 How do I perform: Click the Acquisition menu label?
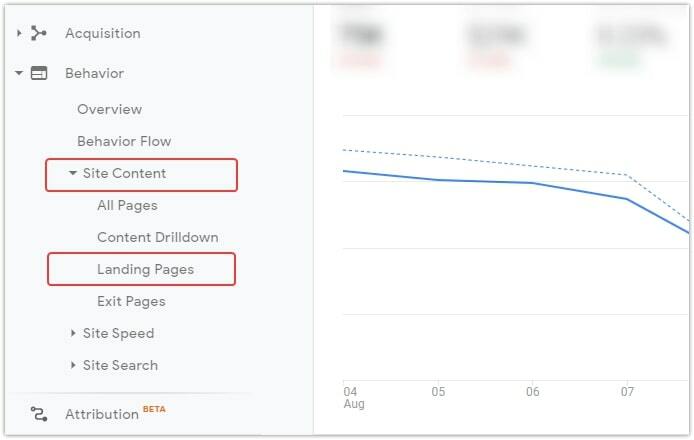point(103,34)
